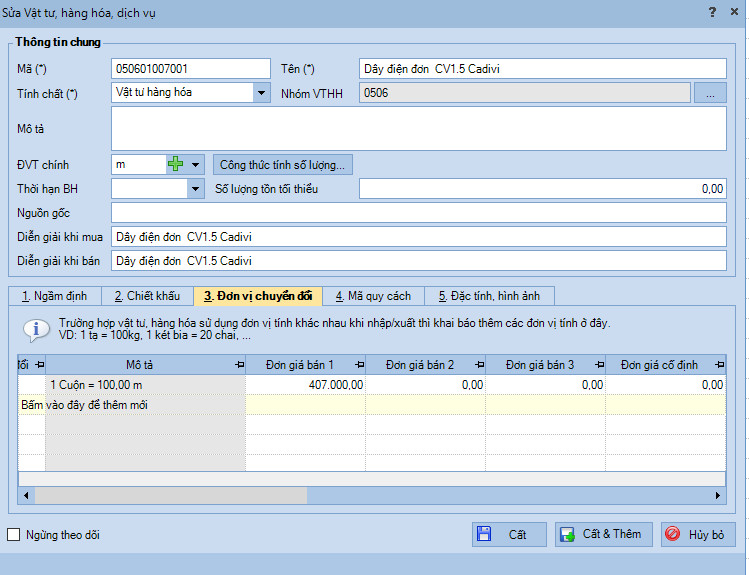Expand the ĐVT chính dropdown arrow
The image size is (749, 575).
[x=195, y=165]
